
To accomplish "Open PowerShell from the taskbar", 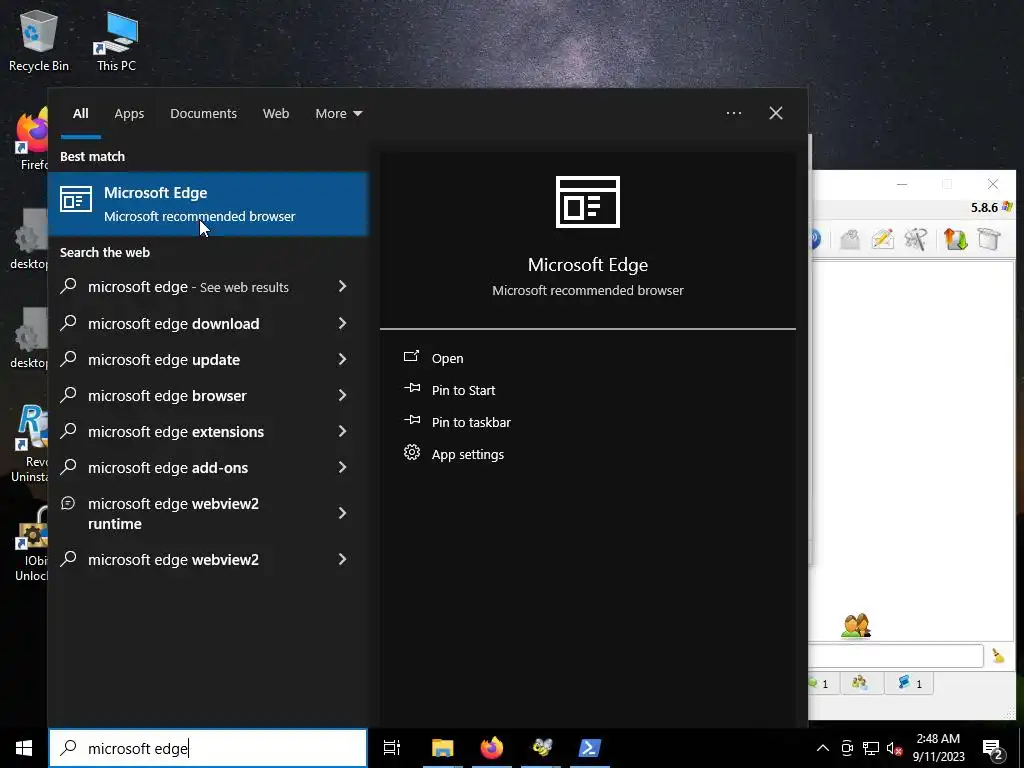I will [x=590, y=748].
